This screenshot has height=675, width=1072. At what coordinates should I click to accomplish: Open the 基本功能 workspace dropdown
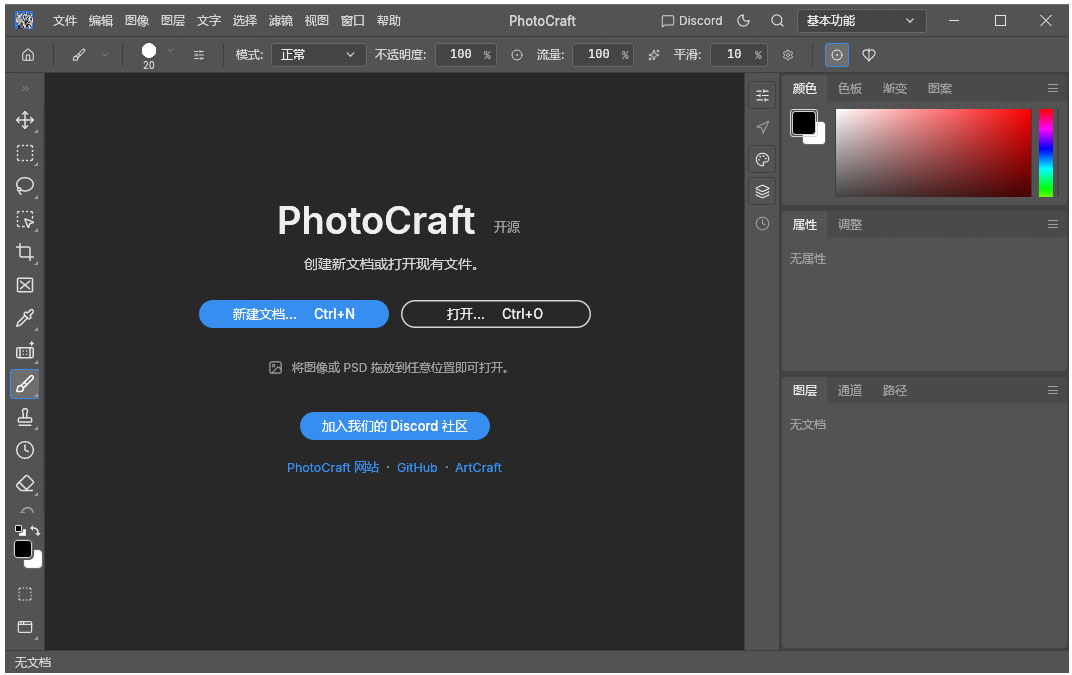point(861,21)
